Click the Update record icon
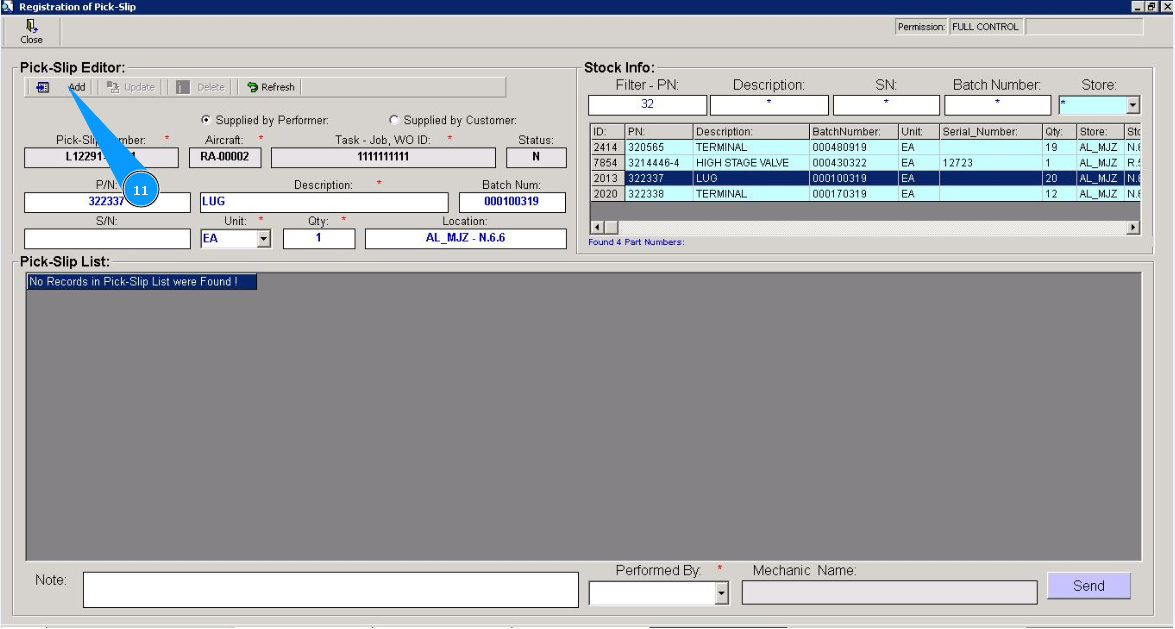 click(x=113, y=87)
